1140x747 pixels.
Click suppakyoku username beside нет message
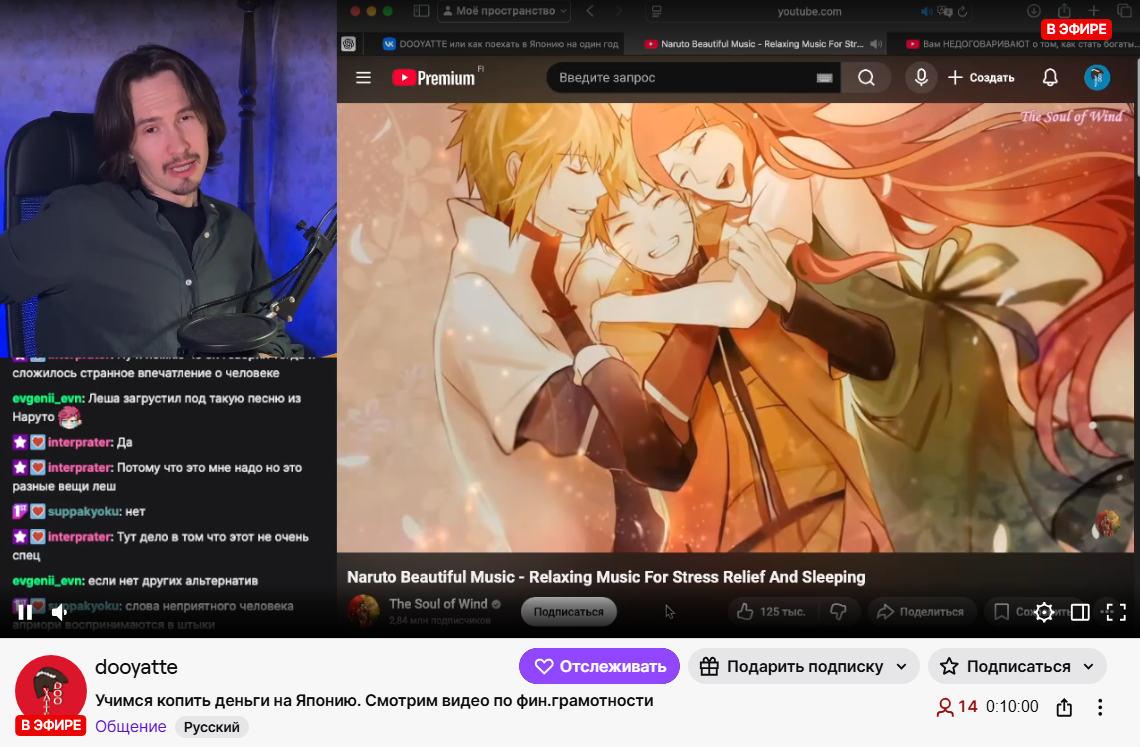click(x=84, y=511)
